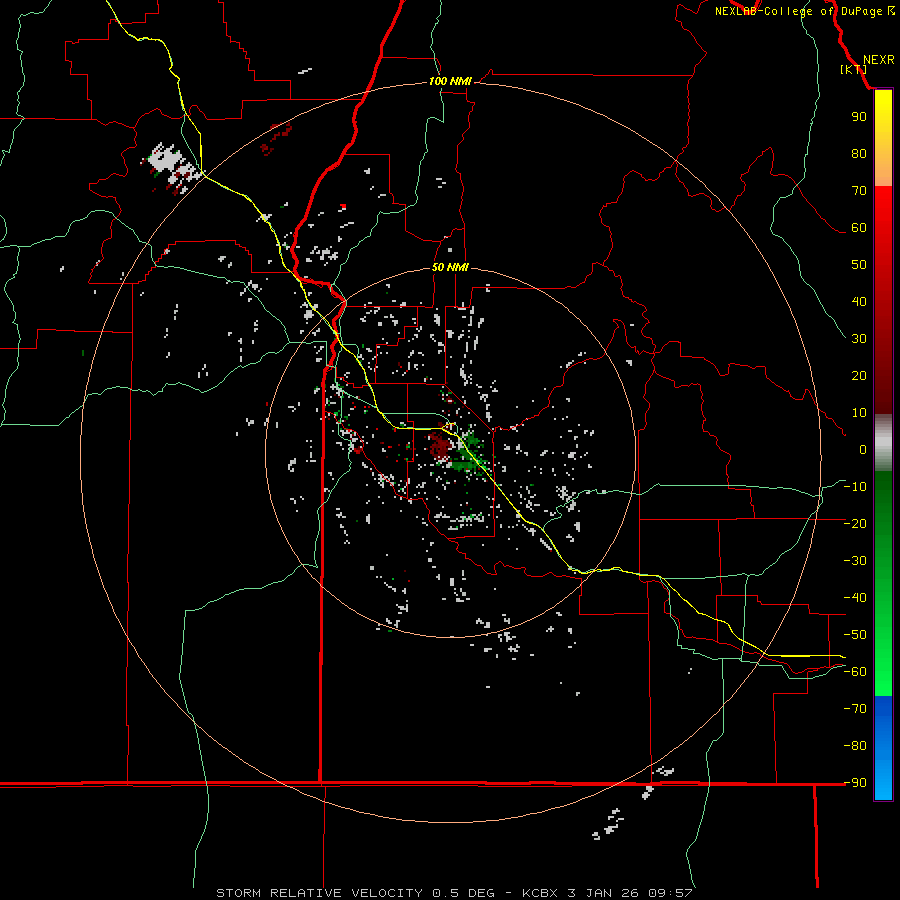Screen dimensions: 900x900
Task: Click the "-40" scale value label
Action: (x=855, y=598)
